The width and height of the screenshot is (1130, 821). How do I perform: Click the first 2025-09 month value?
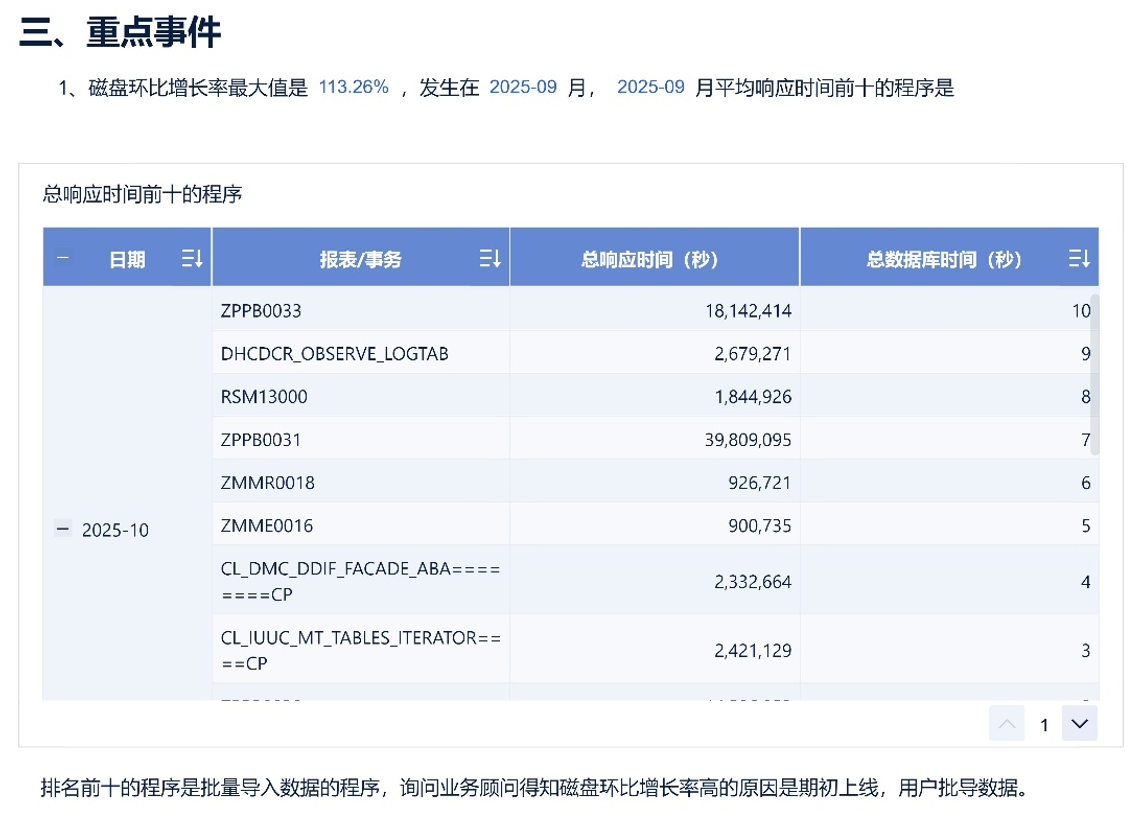[522, 87]
